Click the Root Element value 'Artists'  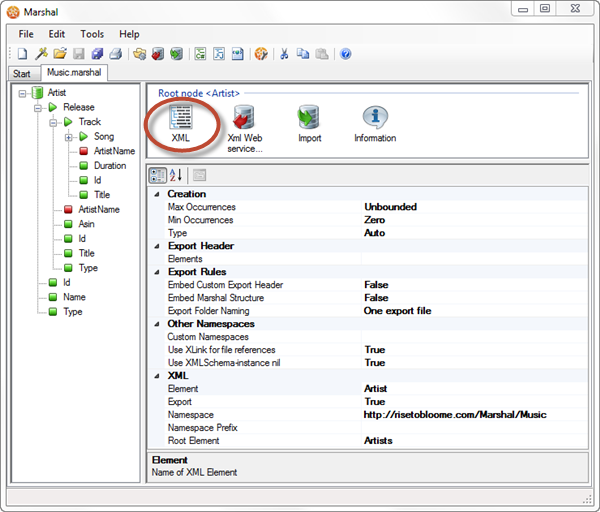(x=378, y=441)
